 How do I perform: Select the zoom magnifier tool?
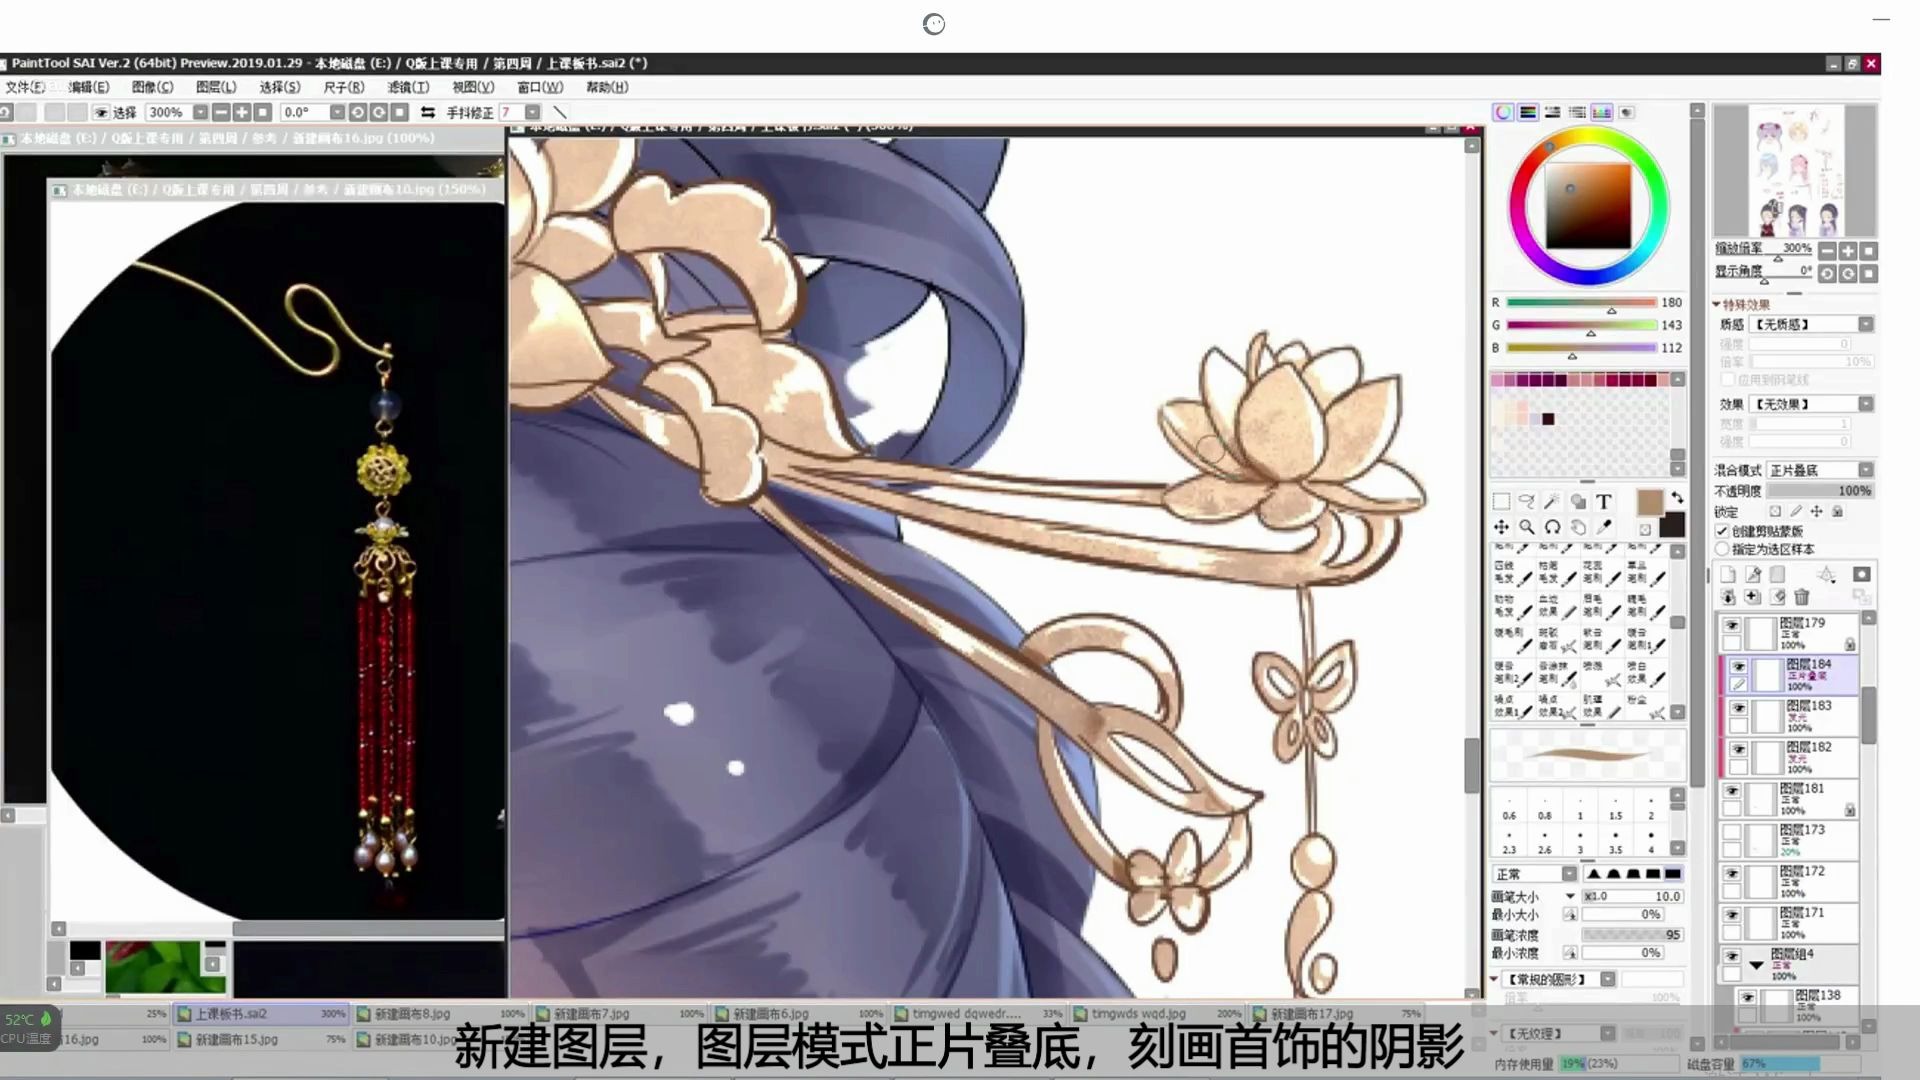(1527, 527)
